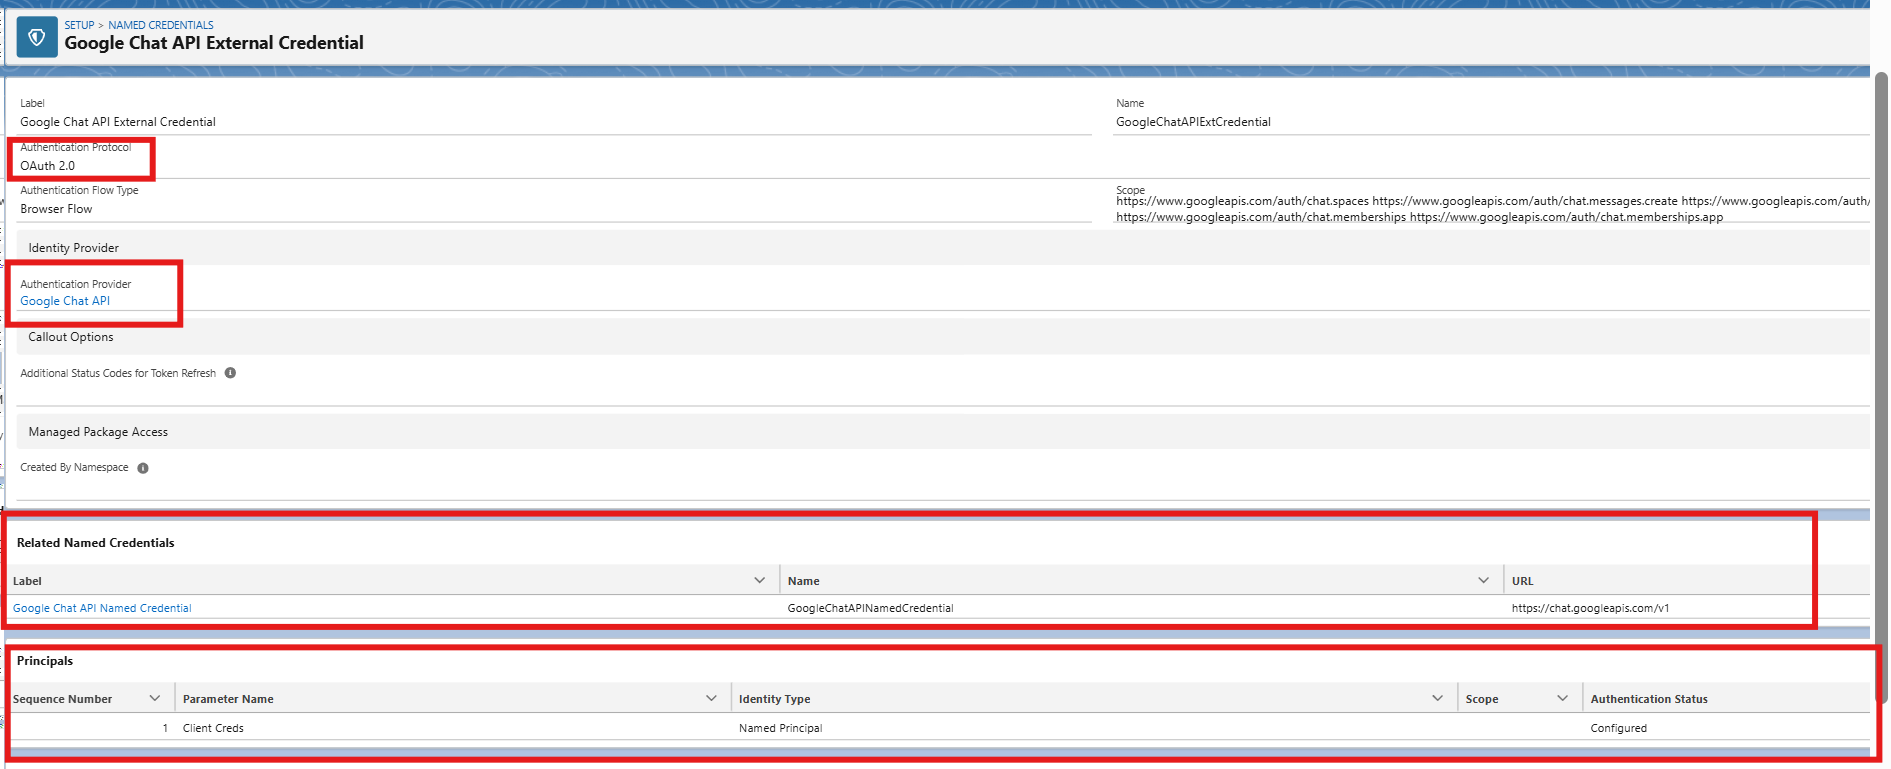
Task: Click Authentication Status column header
Action: (1649, 699)
